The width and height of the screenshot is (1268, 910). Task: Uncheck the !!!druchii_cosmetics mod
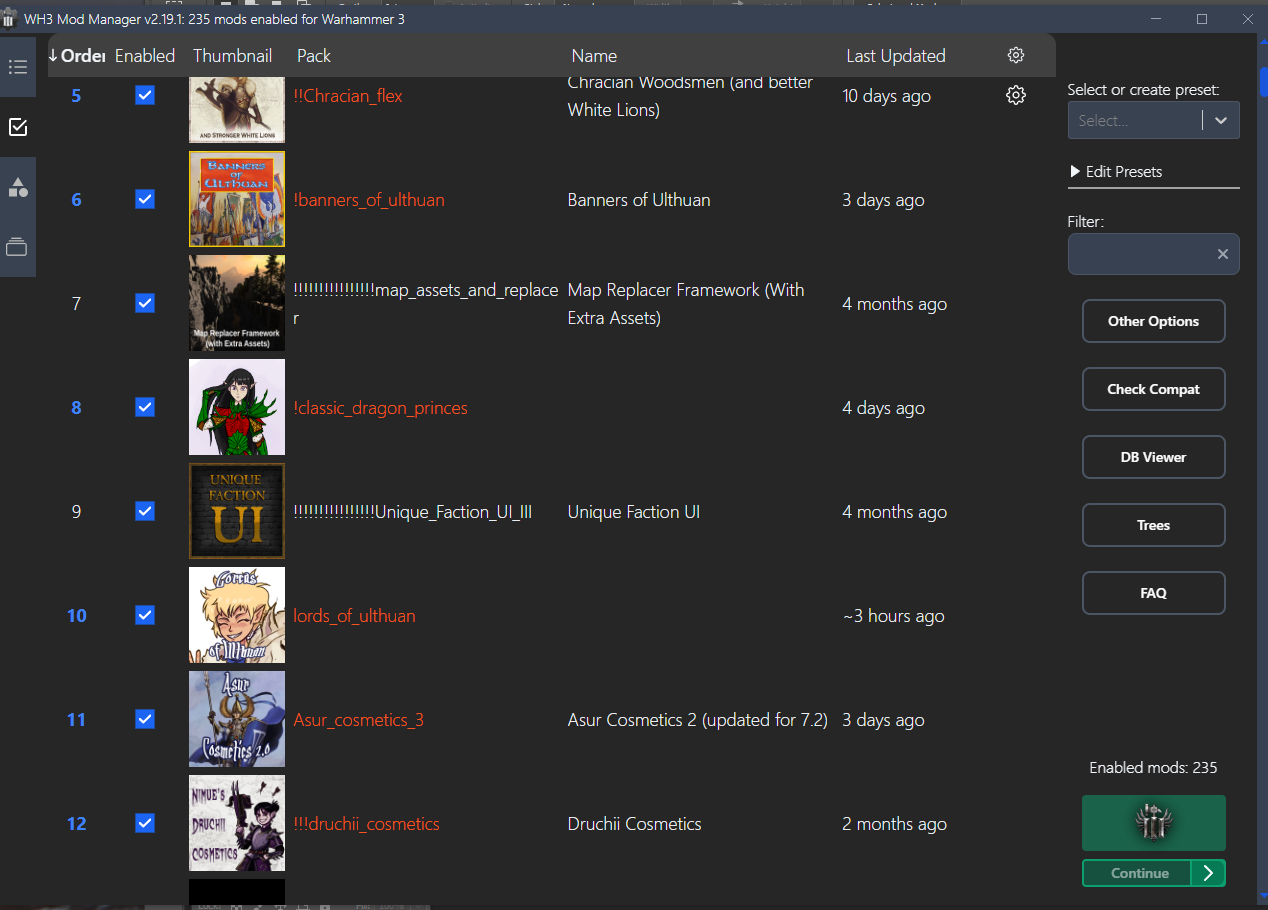[x=145, y=823]
